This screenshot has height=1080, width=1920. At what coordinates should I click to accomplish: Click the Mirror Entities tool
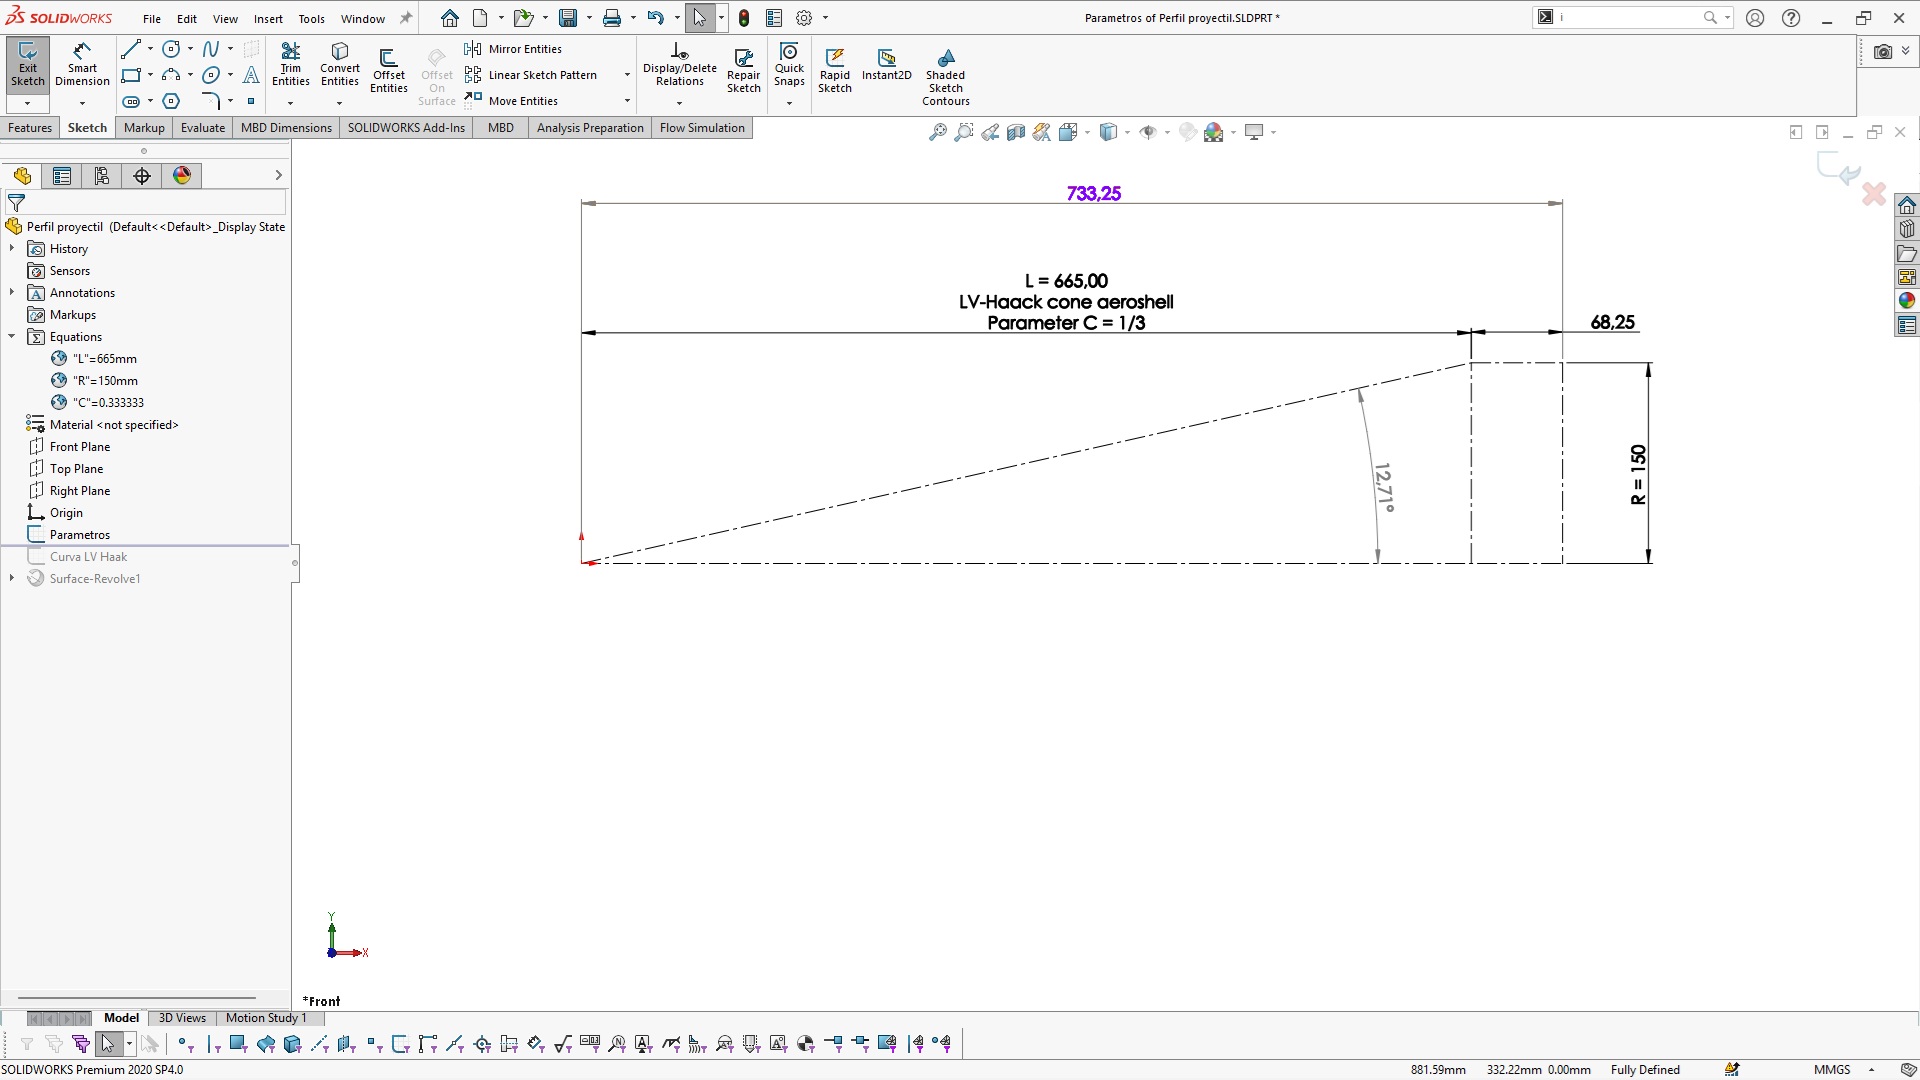click(x=514, y=49)
